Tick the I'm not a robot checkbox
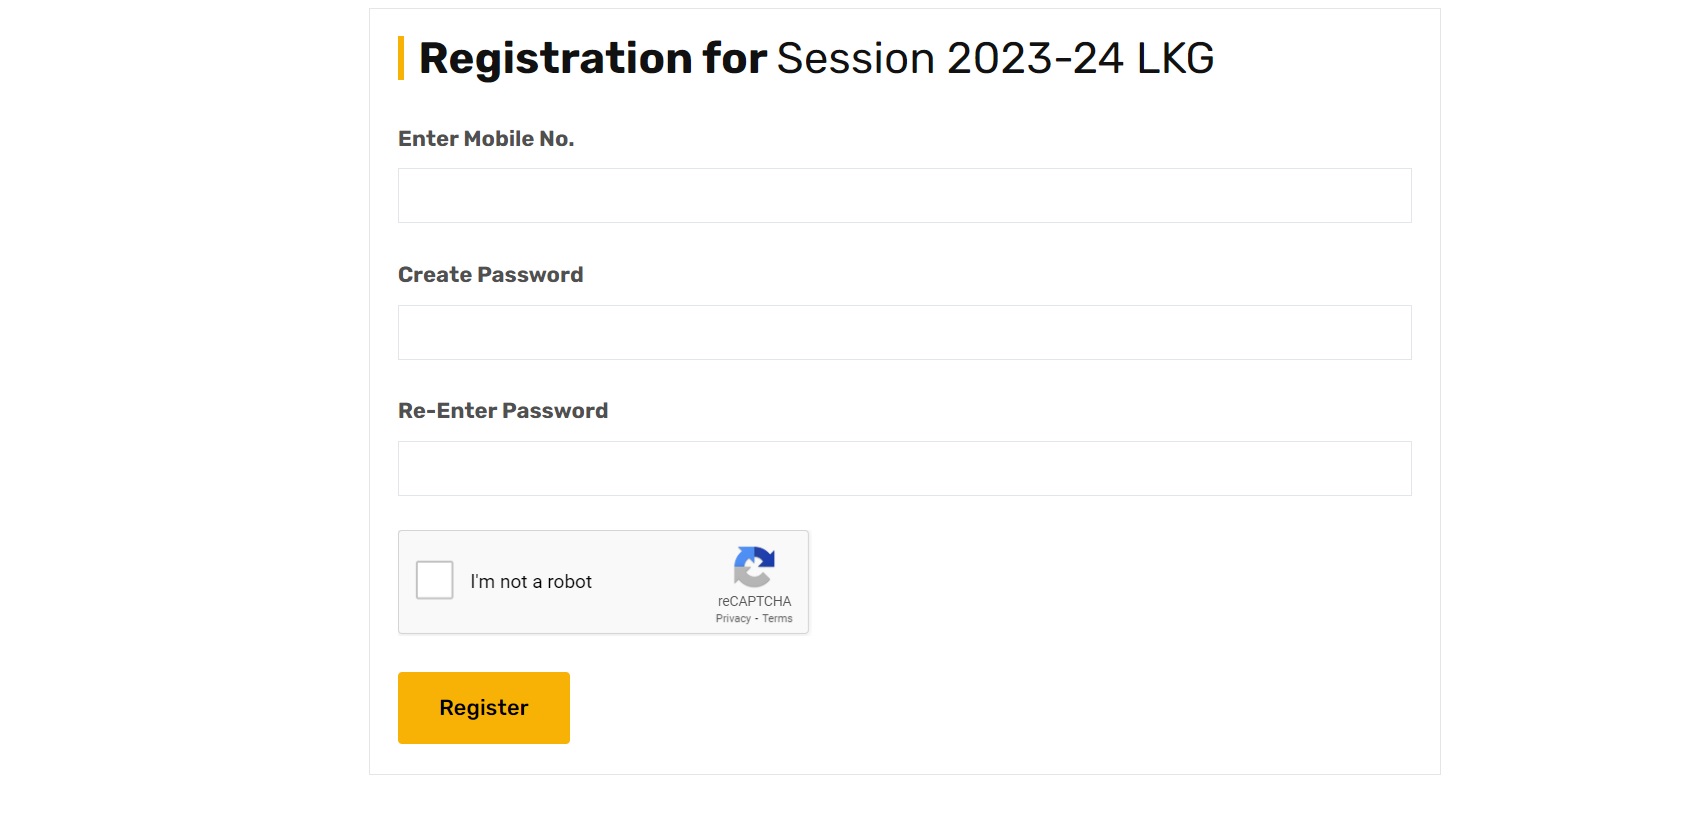The image size is (1705, 813). tap(435, 580)
